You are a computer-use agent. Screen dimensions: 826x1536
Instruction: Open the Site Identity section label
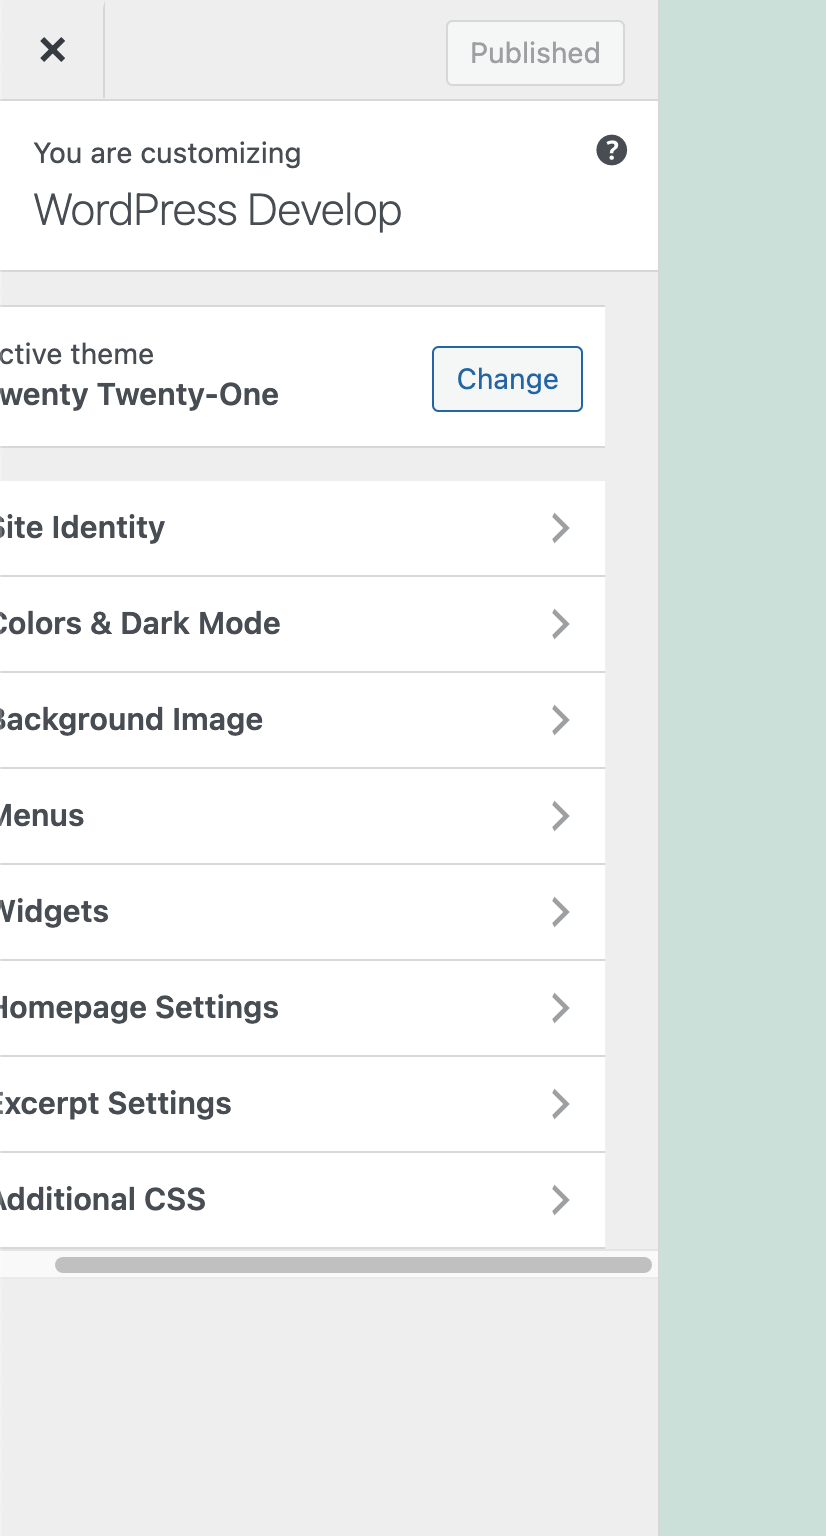click(x=82, y=528)
